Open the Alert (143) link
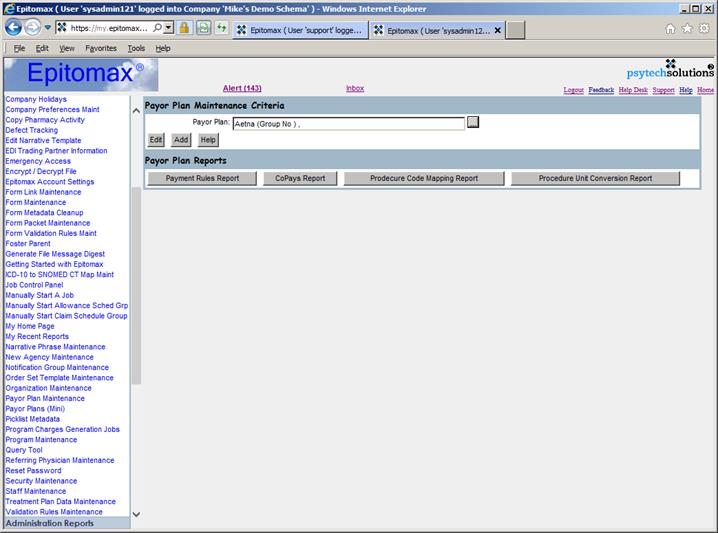This screenshot has height=533, width=718. pyautogui.click(x=241, y=89)
